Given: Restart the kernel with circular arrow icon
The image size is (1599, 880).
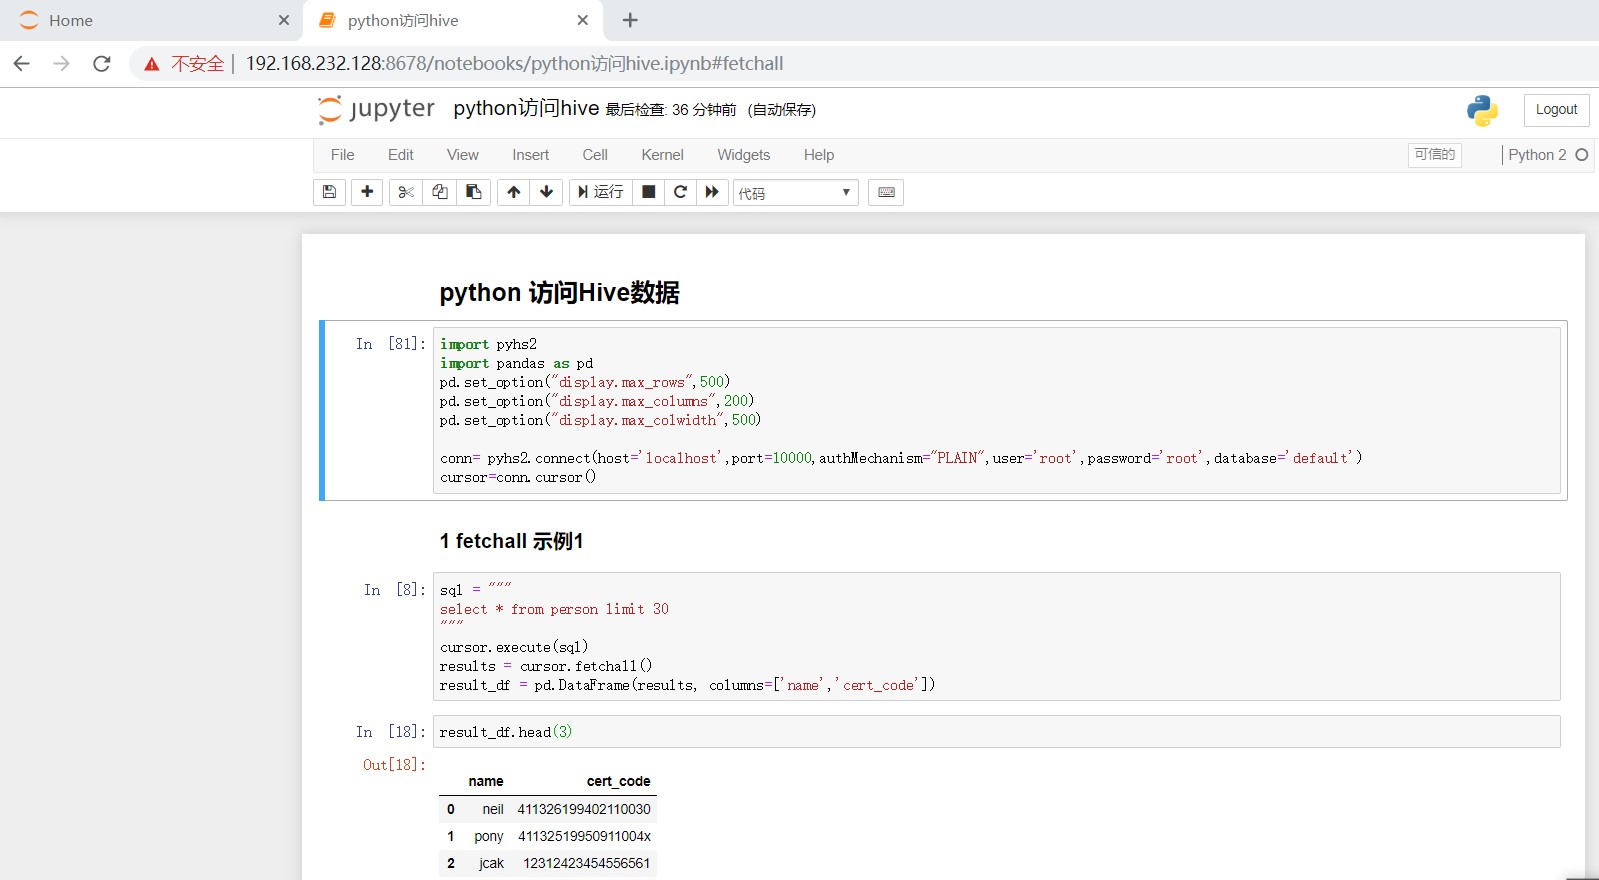Looking at the screenshot, I should [681, 192].
